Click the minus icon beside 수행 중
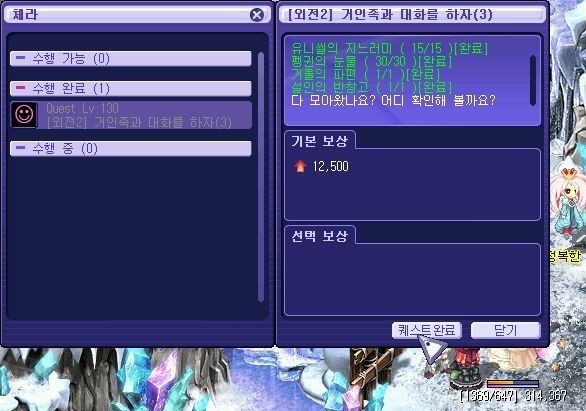The height and width of the screenshot is (411, 586). click(21, 148)
